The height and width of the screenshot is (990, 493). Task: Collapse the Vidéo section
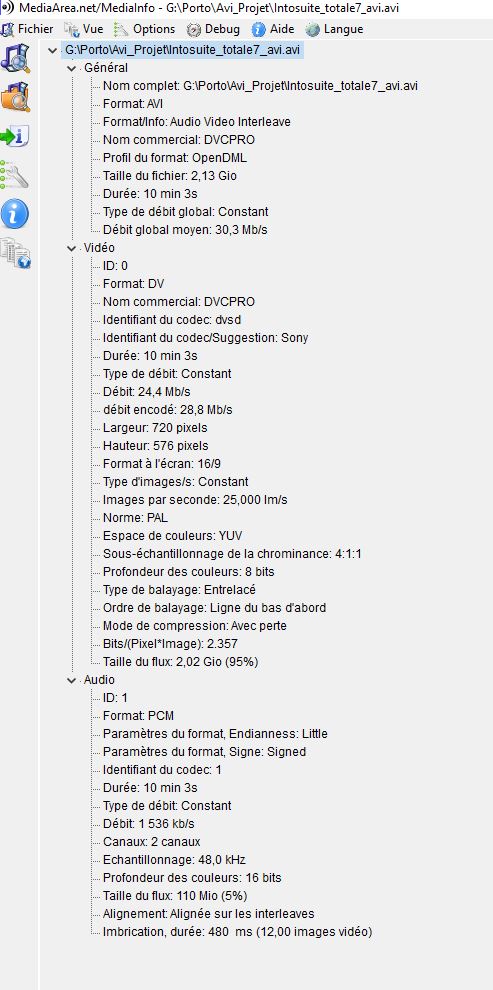click(x=71, y=248)
